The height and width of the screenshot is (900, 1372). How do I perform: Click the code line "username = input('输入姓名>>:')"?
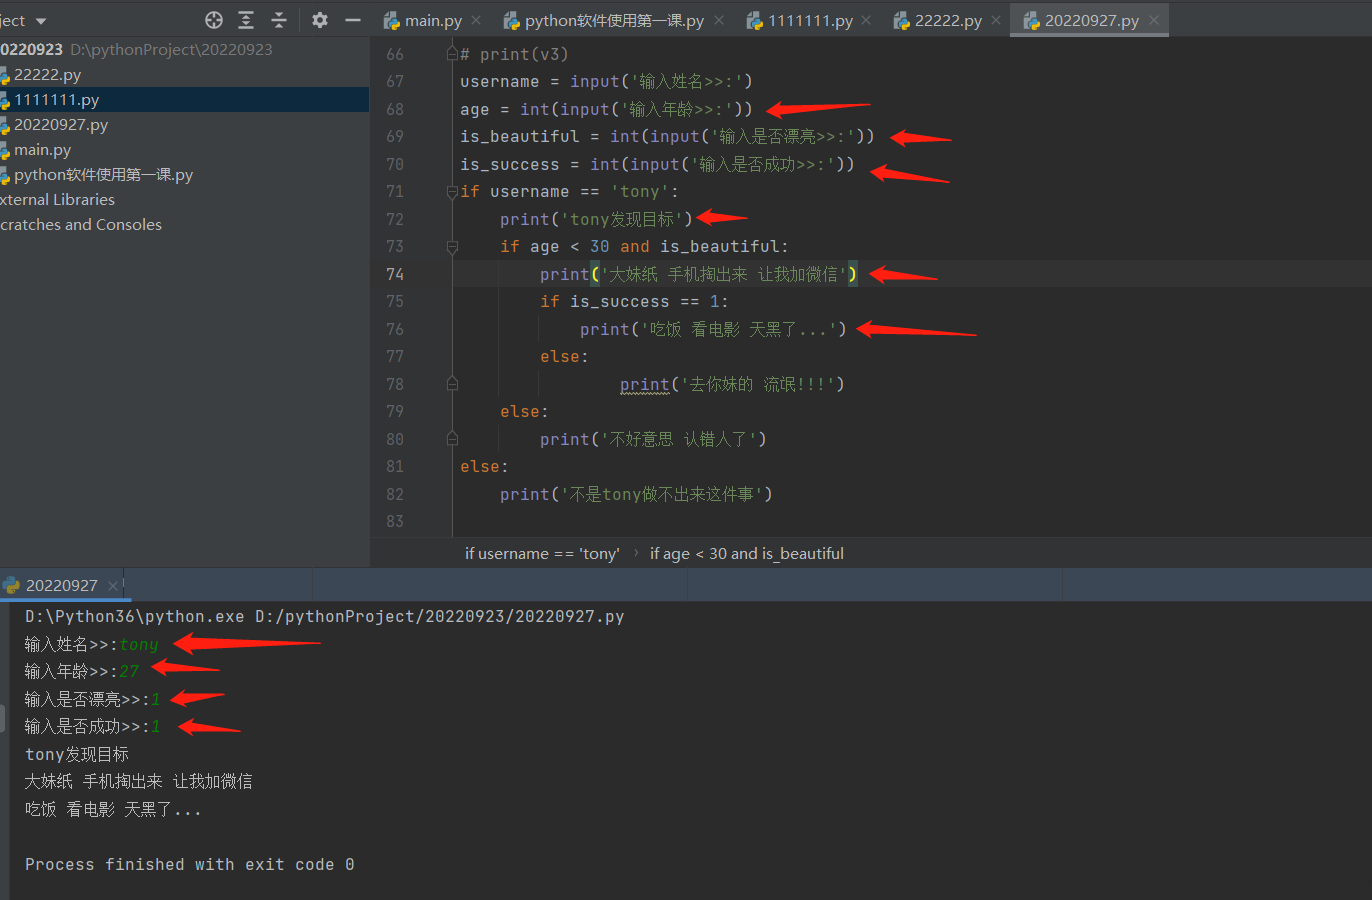(x=606, y=82)
